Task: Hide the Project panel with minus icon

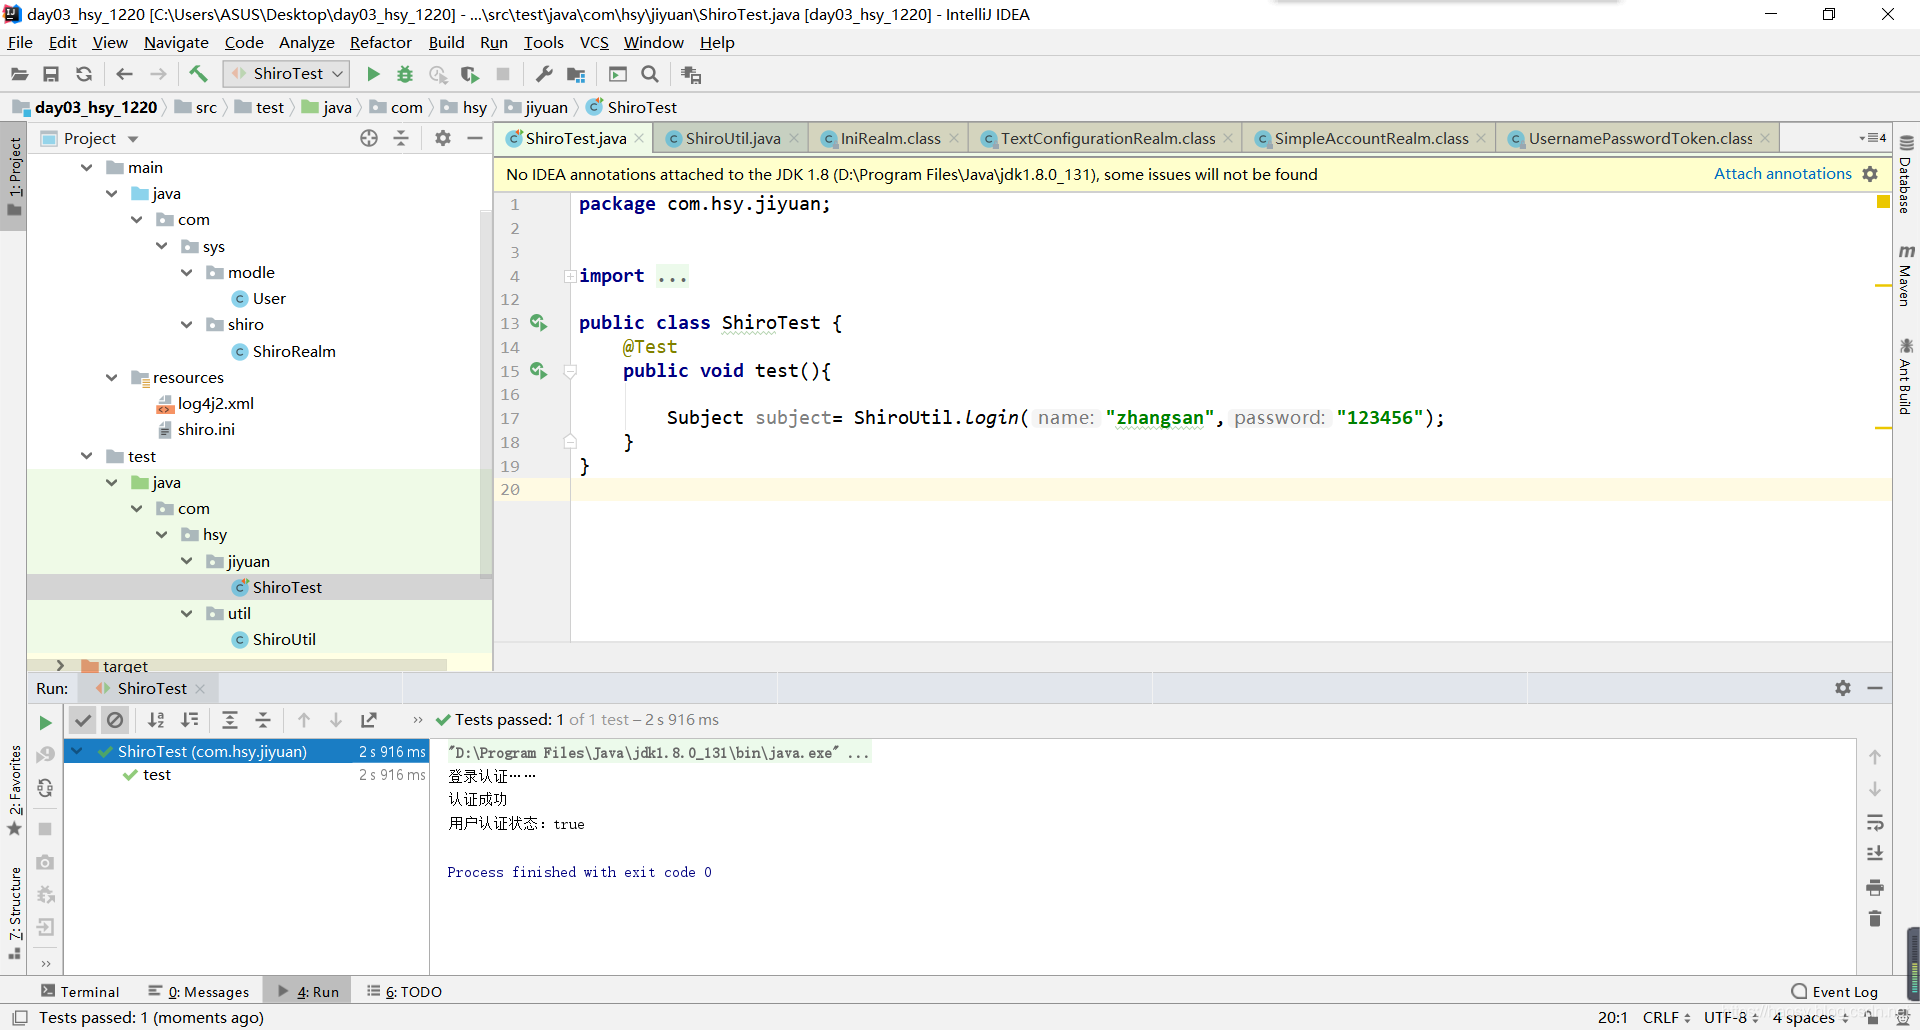Action: 475,138
